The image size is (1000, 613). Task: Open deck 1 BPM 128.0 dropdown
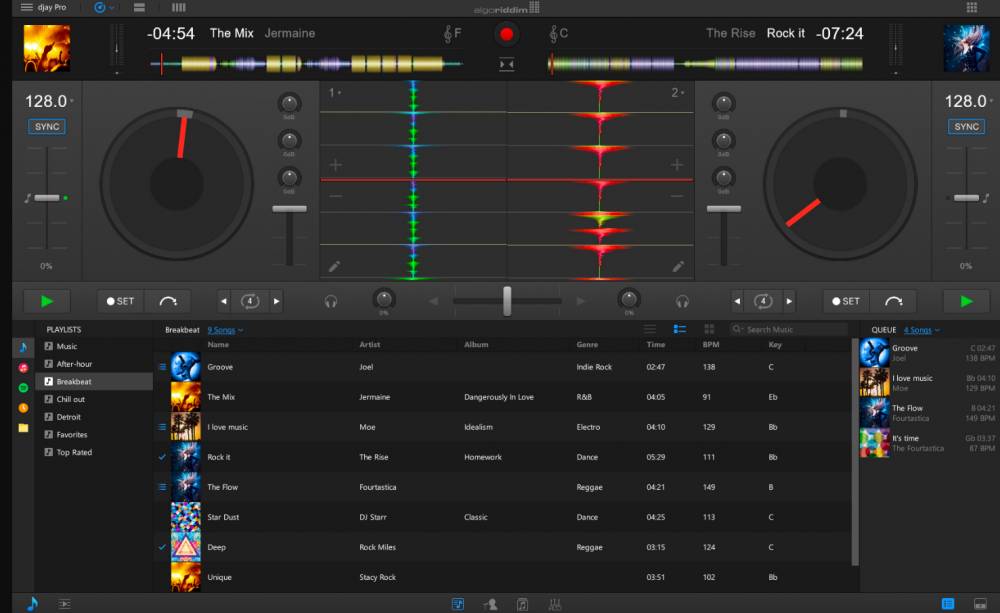click(x=49, y=101)
